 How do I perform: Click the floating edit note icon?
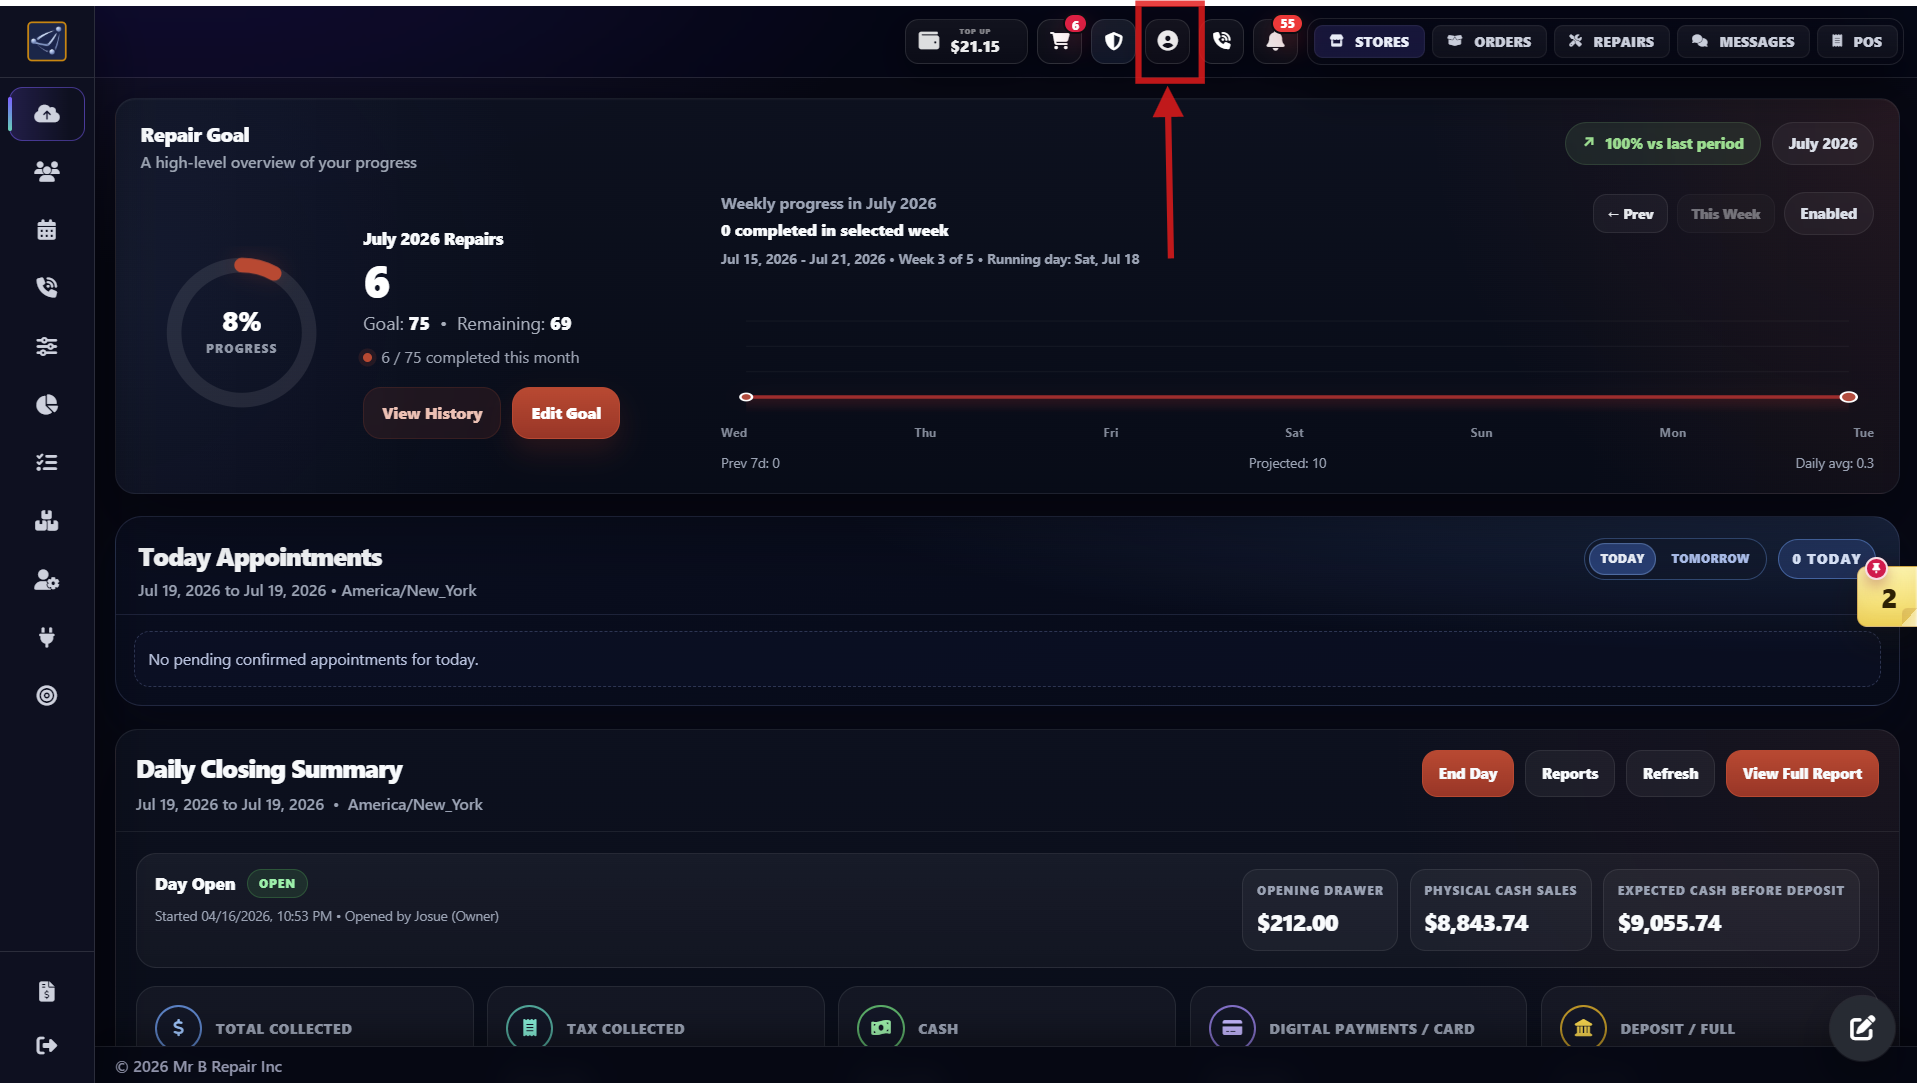pyautogui.click(x=1862, y=1027)
